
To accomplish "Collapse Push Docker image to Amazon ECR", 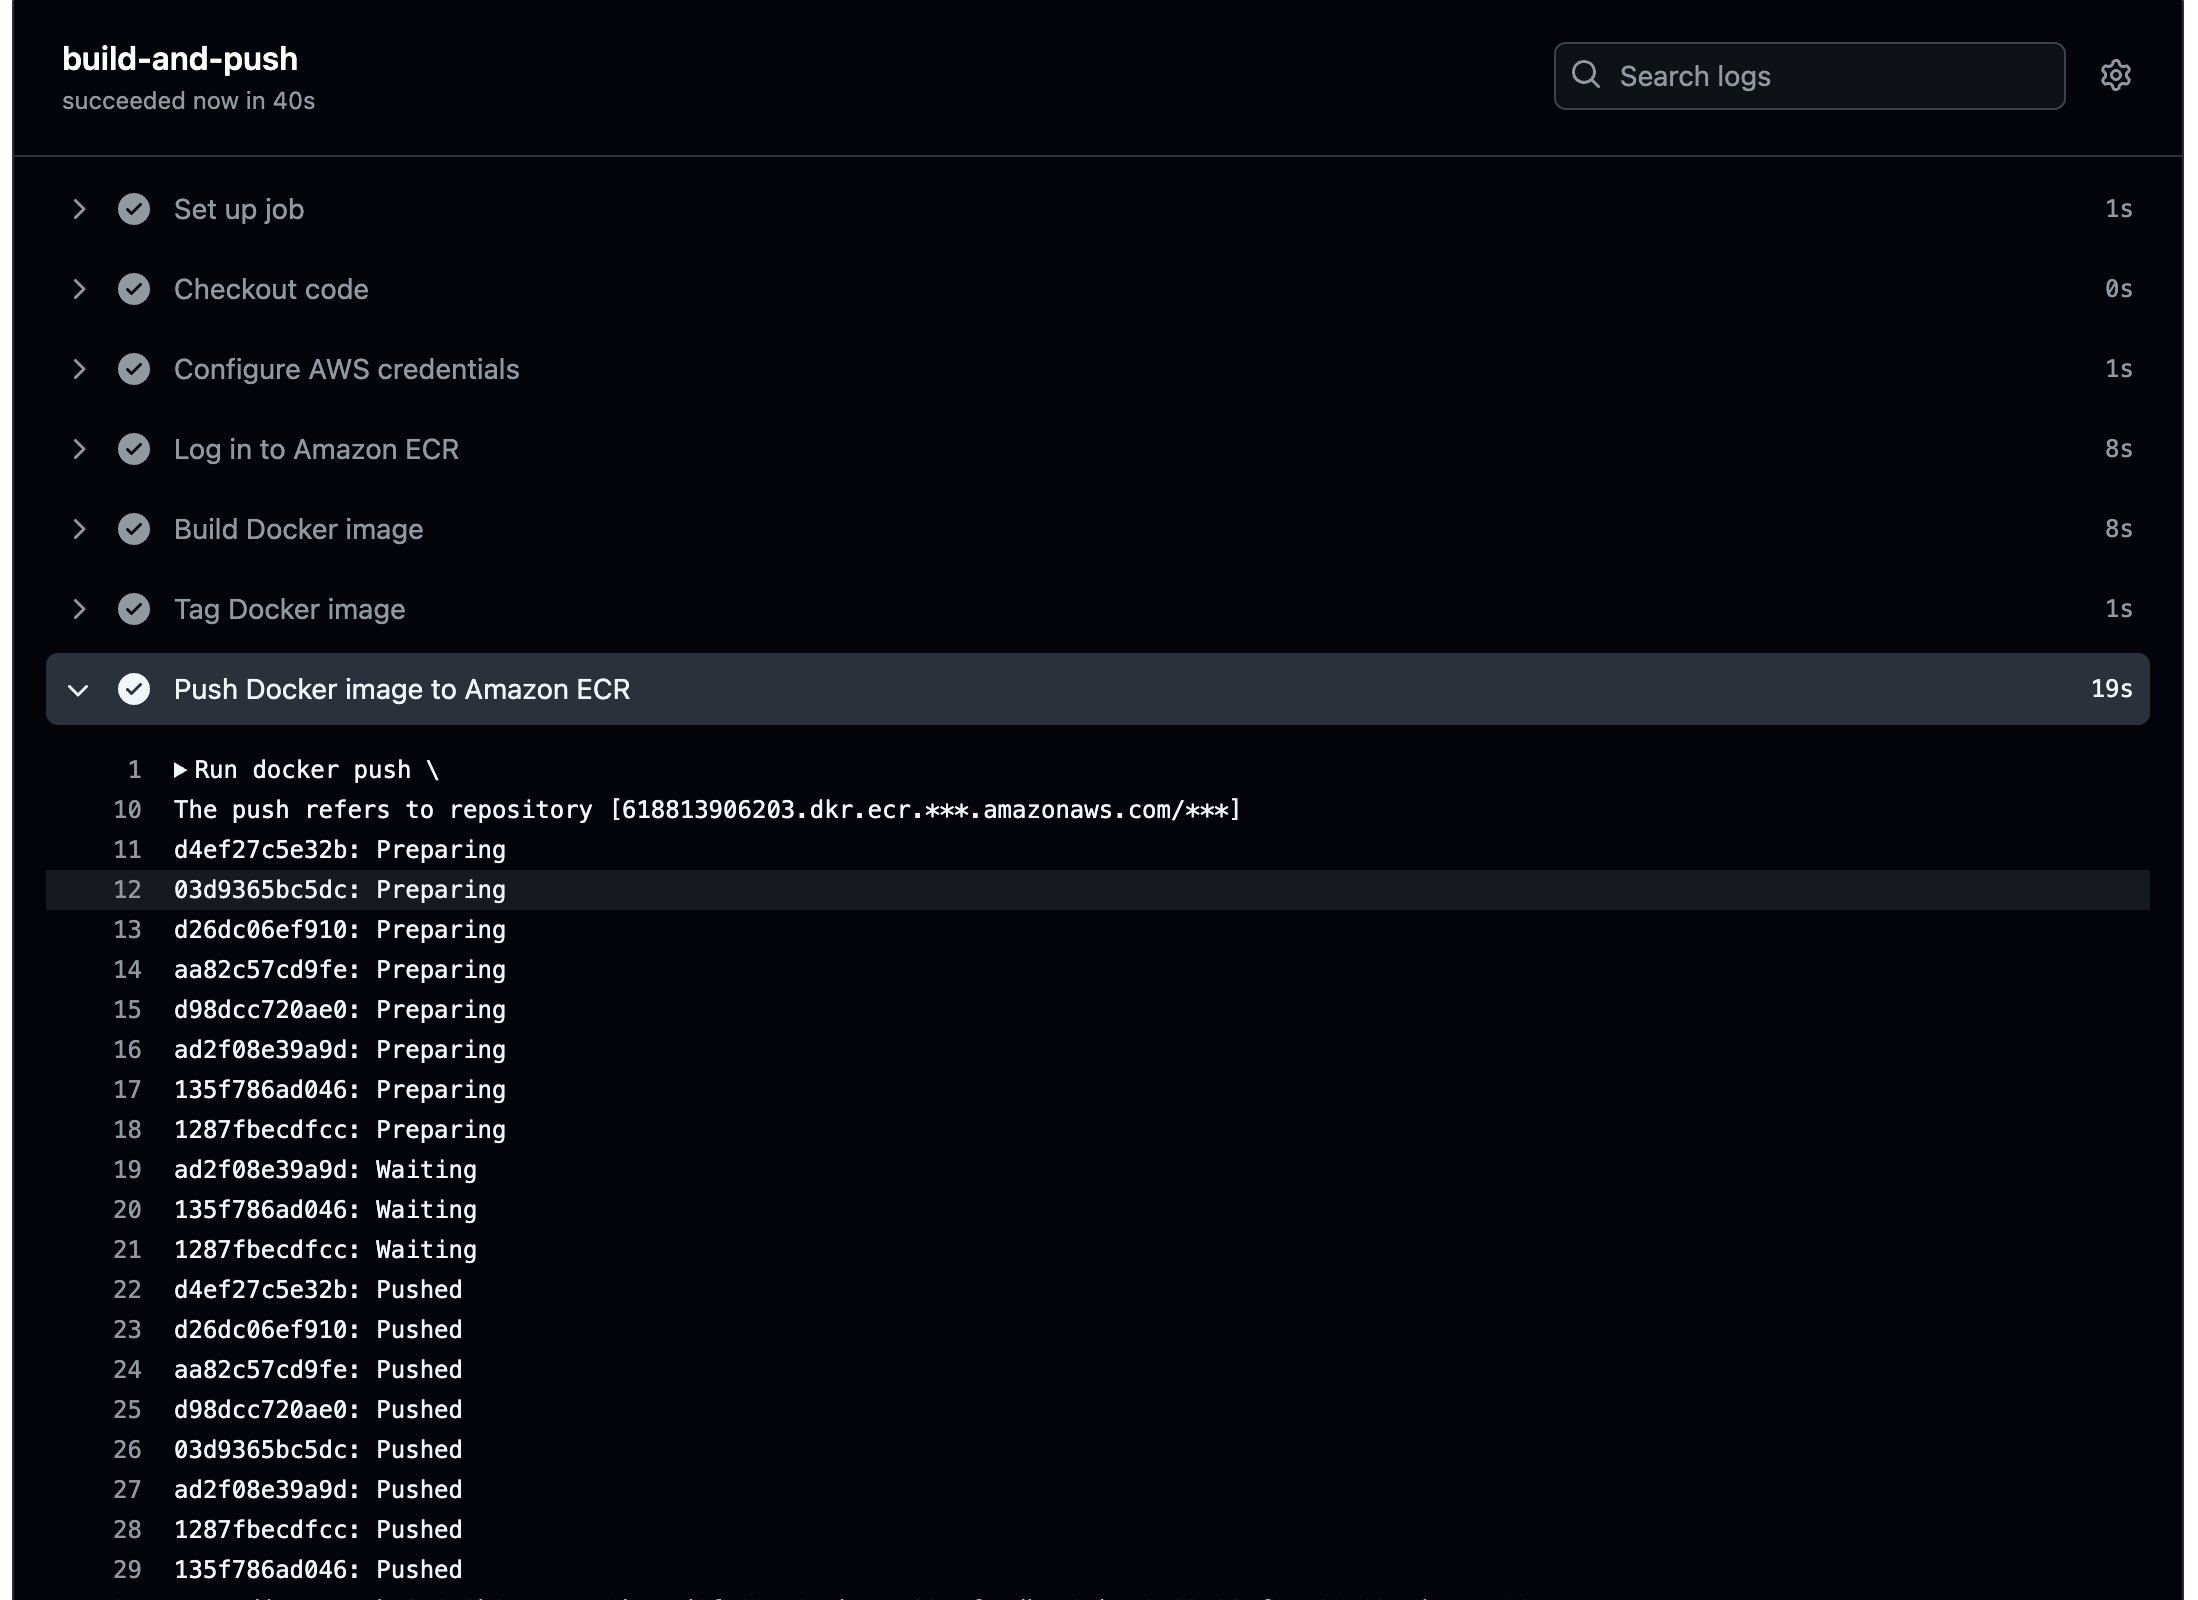I will (79, 690).
